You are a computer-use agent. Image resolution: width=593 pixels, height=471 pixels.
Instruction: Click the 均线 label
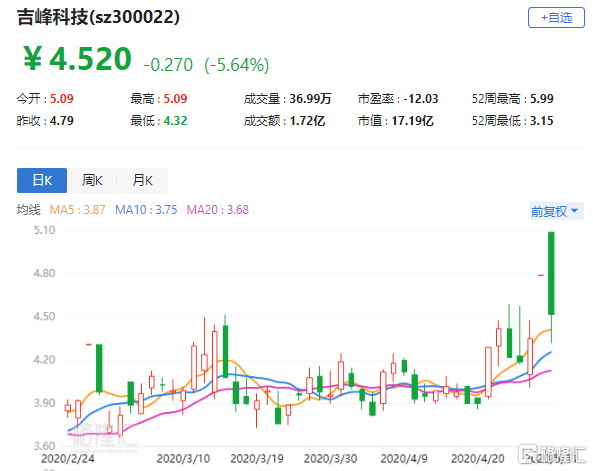point(28,210)
